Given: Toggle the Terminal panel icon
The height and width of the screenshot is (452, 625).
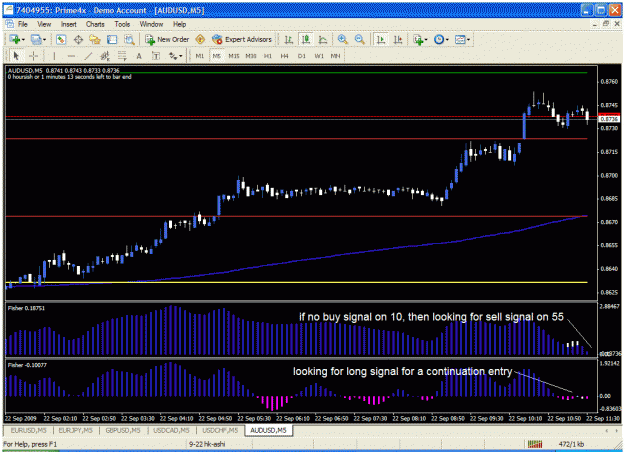Looking at the screenshot, I should (112, 39).
